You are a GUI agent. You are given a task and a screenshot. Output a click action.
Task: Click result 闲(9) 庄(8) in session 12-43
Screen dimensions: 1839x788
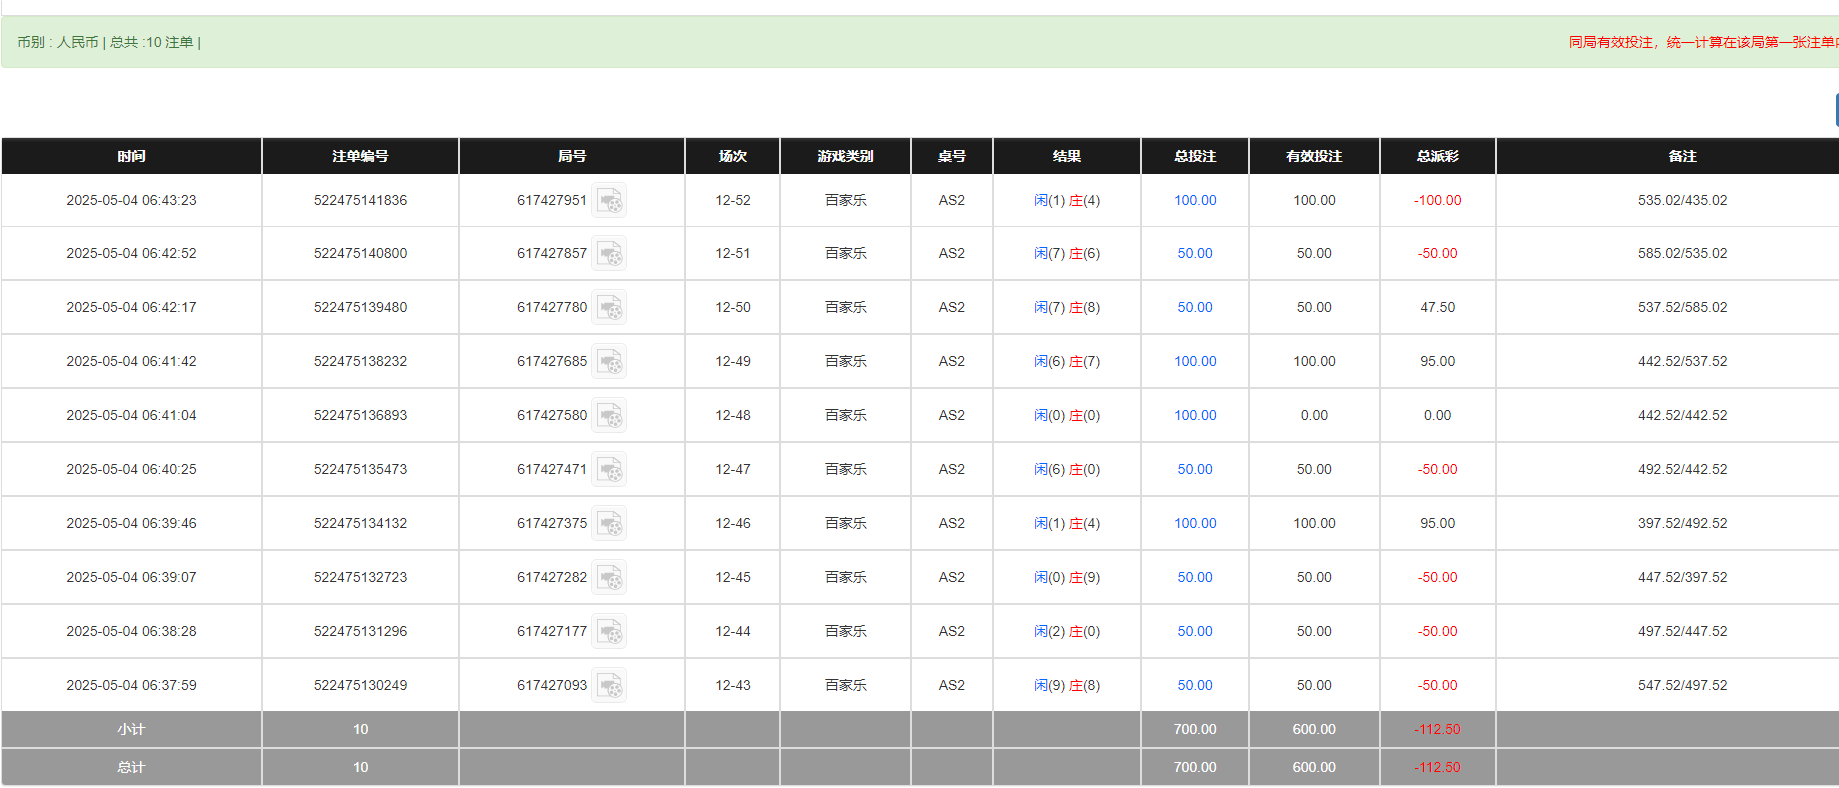click(x=1066, y=686)
